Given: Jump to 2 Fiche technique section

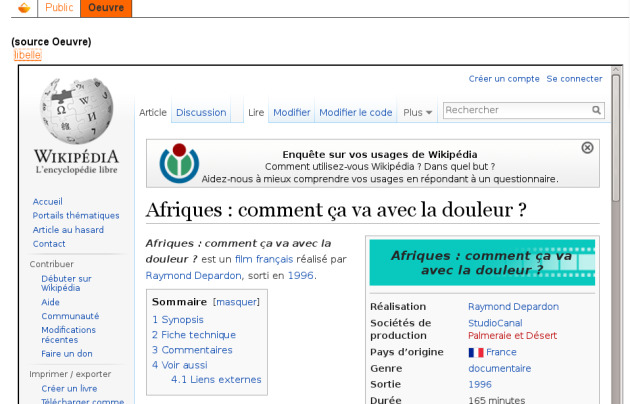Looking at the screenshot, I should [194, 335].
